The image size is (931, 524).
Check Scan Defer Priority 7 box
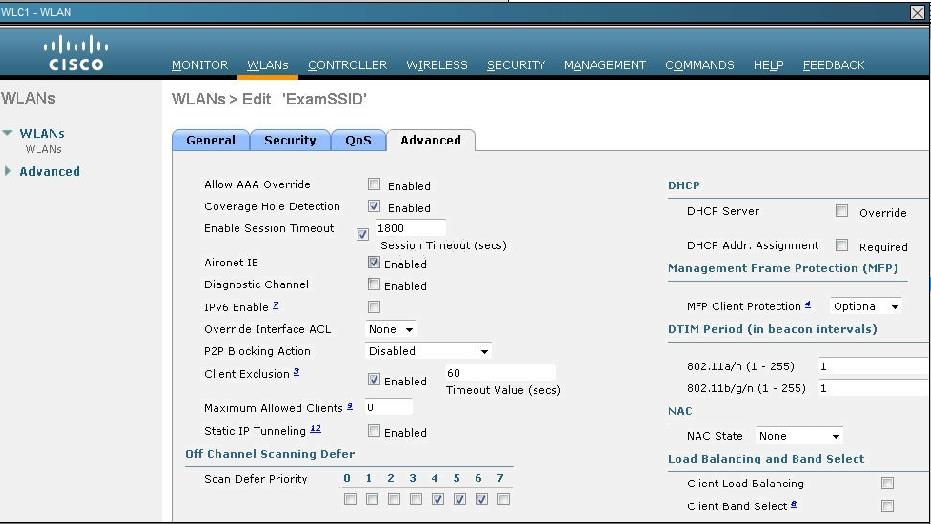click(504, 499)
